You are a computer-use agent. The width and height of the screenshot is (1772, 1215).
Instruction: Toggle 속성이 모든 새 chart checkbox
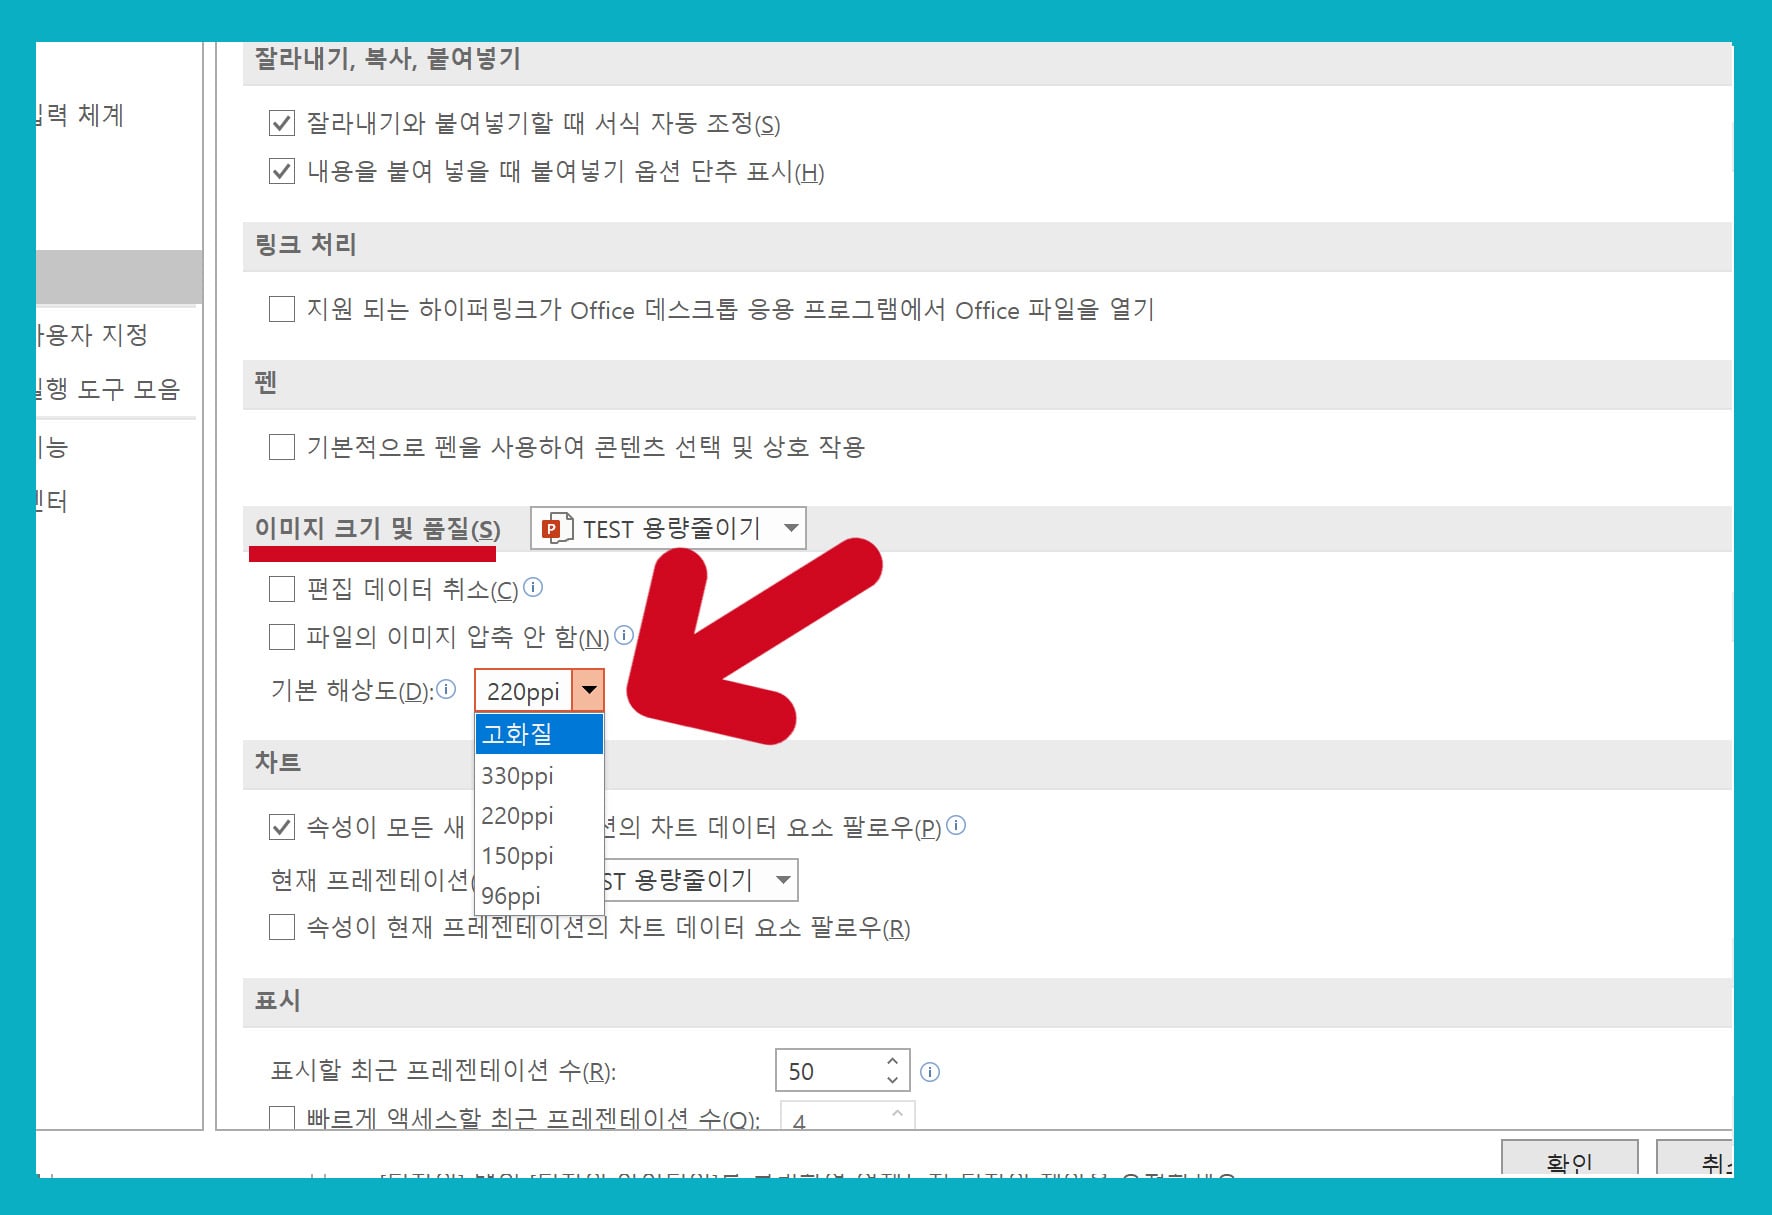click(x=282, y=827)
